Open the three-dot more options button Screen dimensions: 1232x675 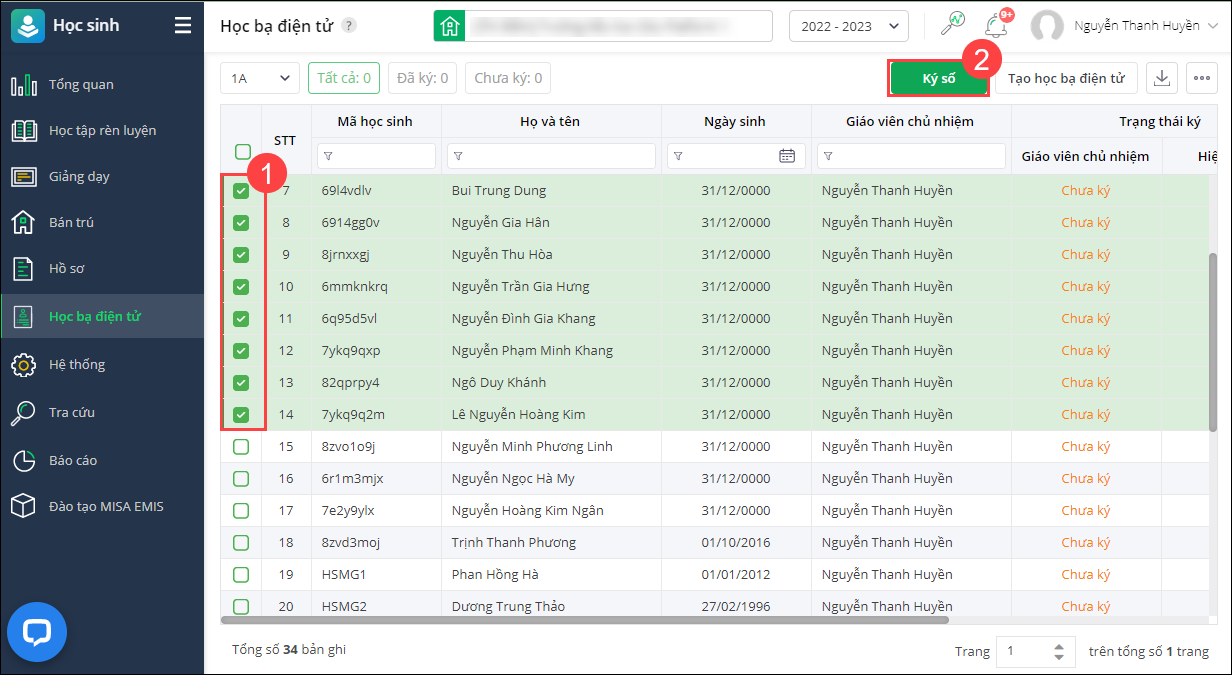pos(1202,78)
